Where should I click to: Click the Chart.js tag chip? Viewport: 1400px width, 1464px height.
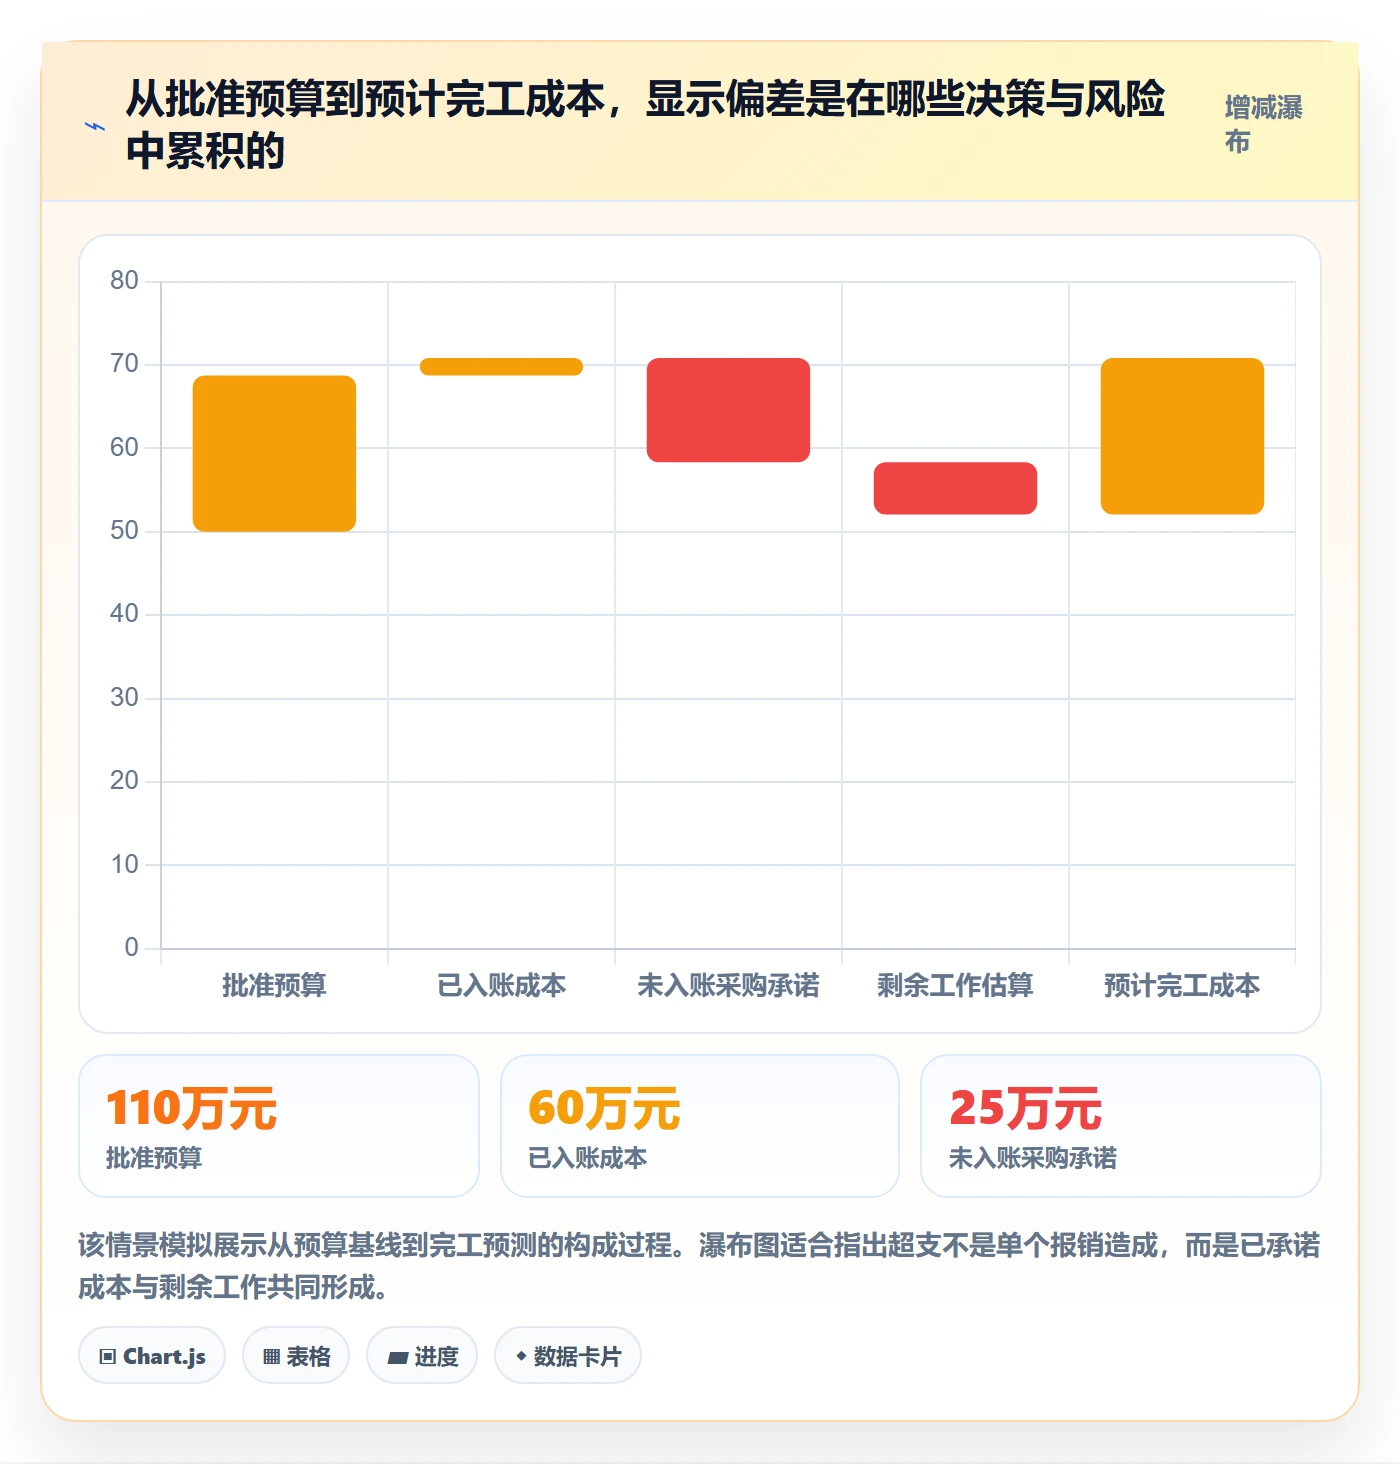point(152,1356)
